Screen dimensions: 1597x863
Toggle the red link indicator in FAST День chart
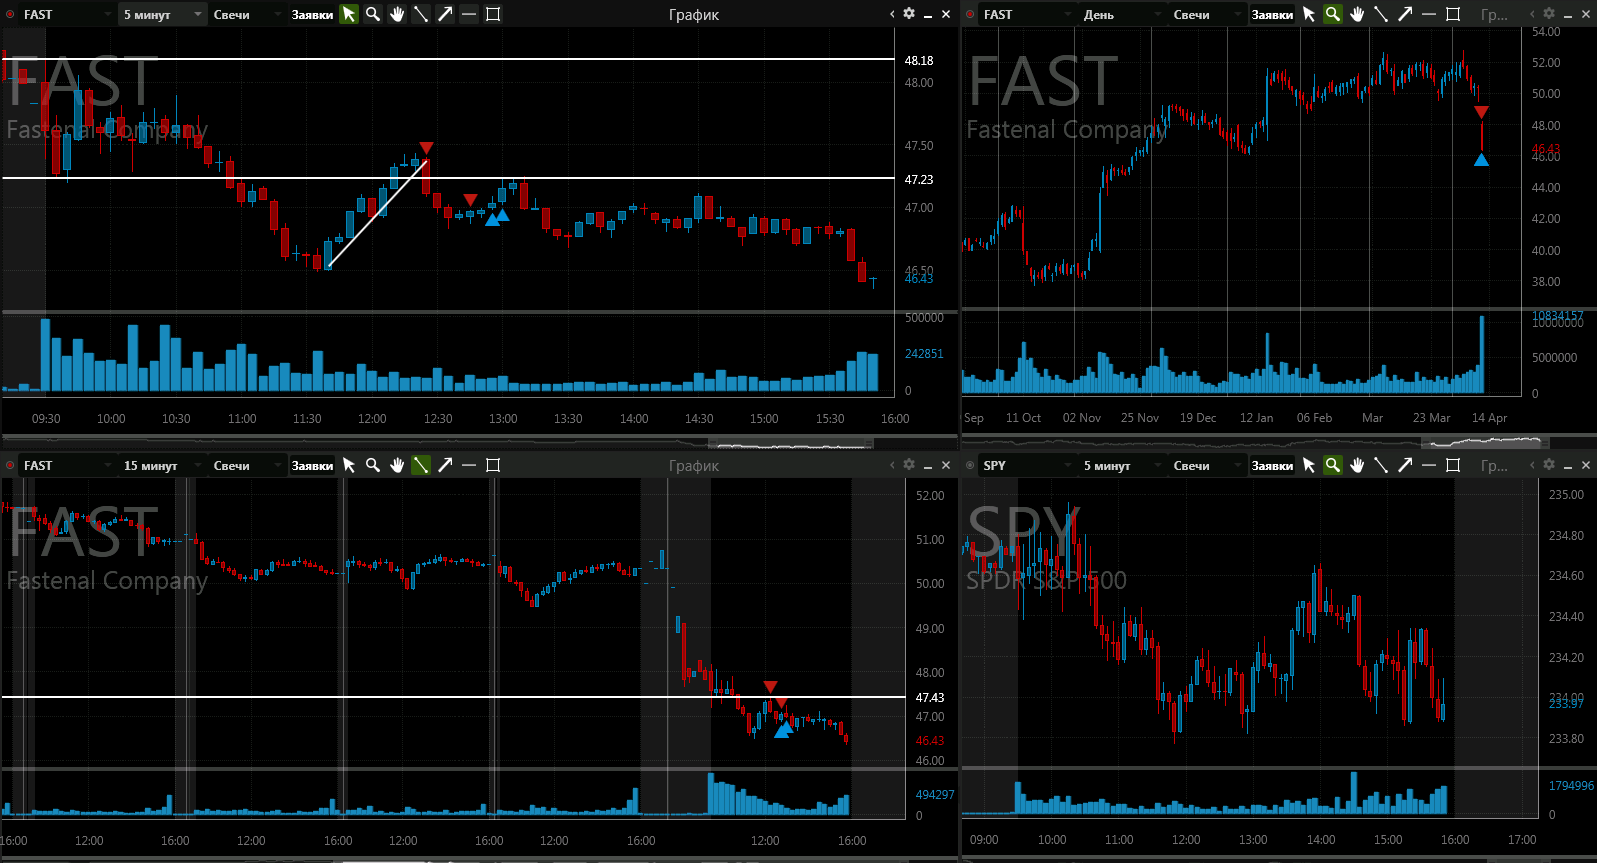point(970,14)
